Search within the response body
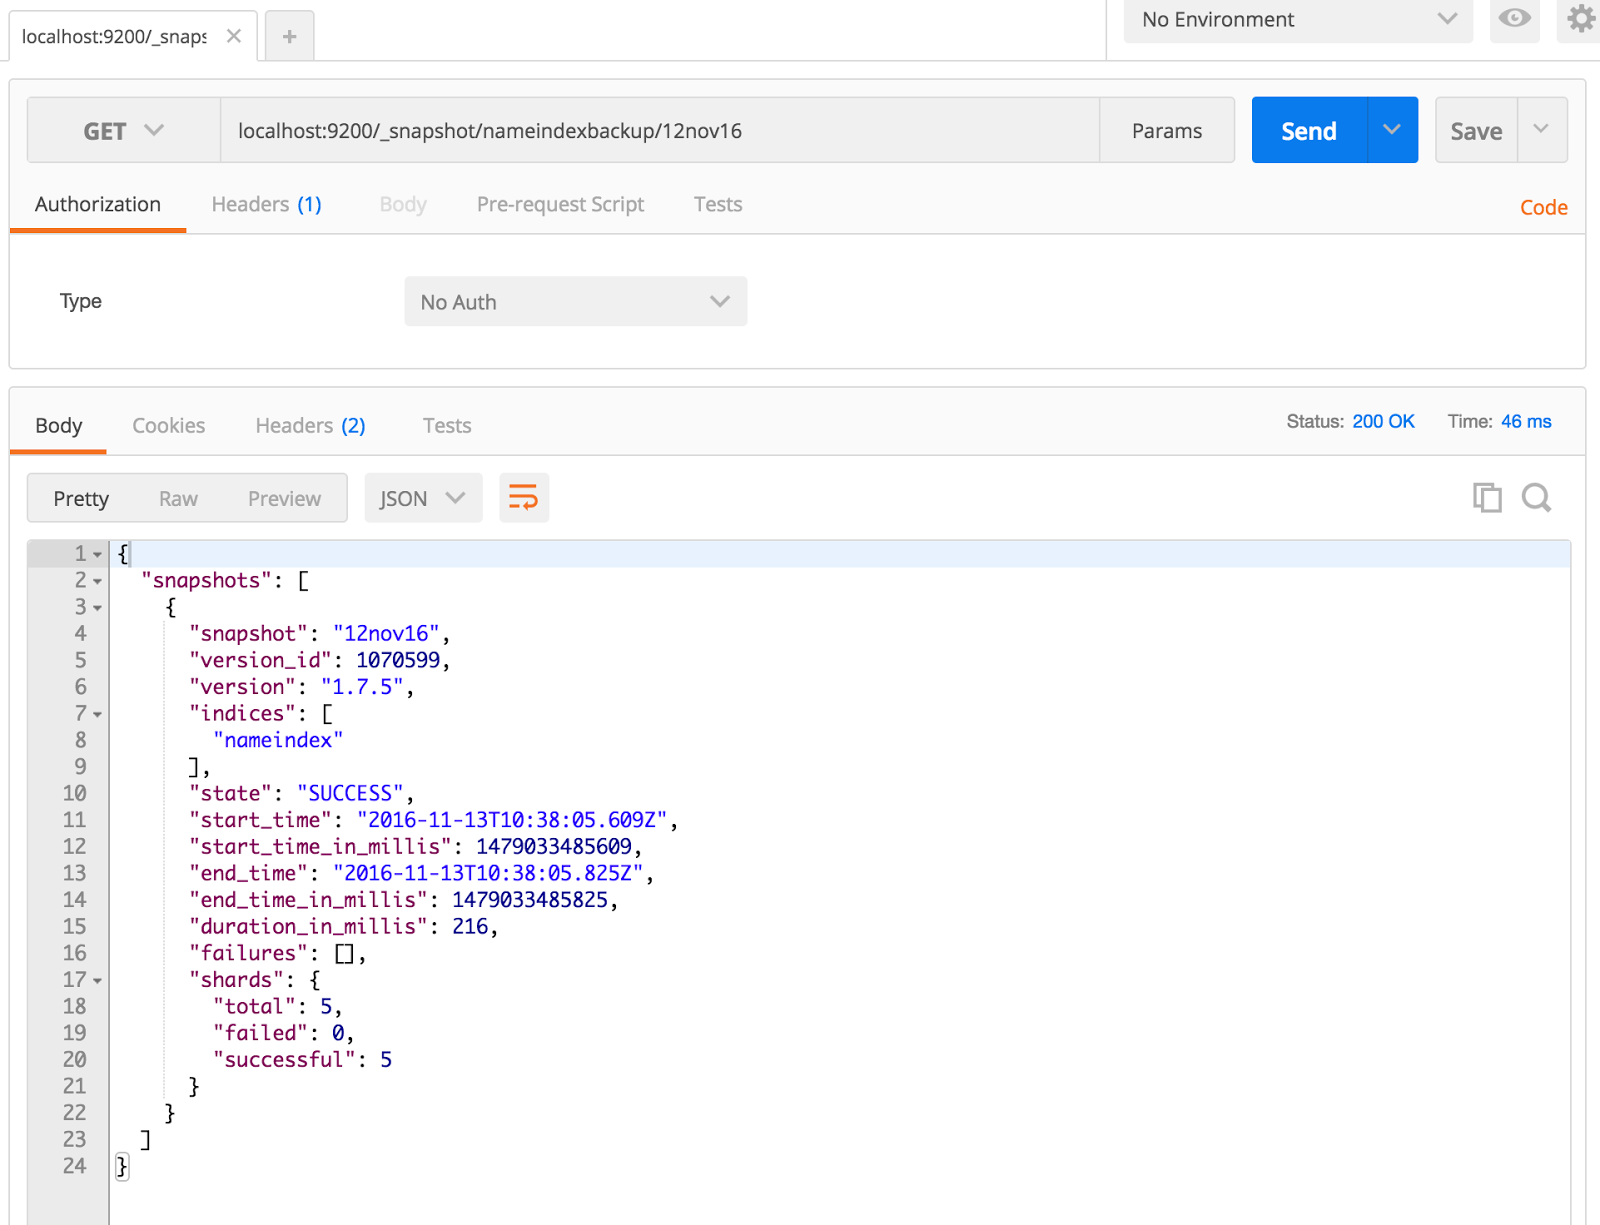Screen dimensions: 1600x1225 [1537, 497]
